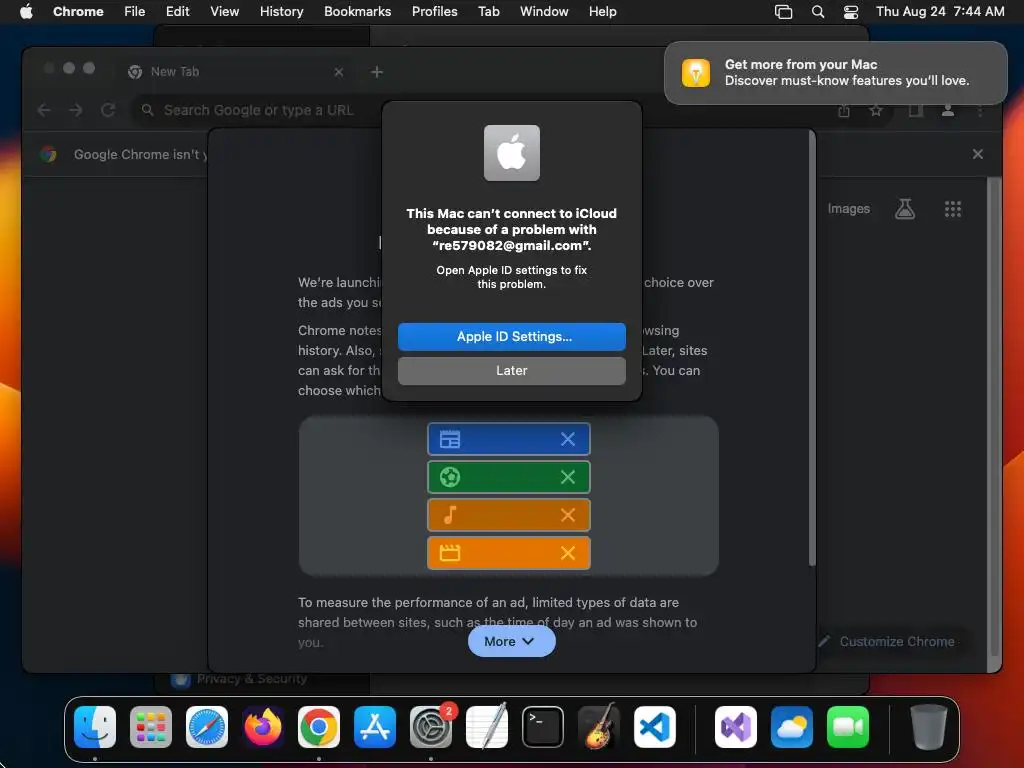
Task: Click the date and time clock
Action: coord(940,11)
